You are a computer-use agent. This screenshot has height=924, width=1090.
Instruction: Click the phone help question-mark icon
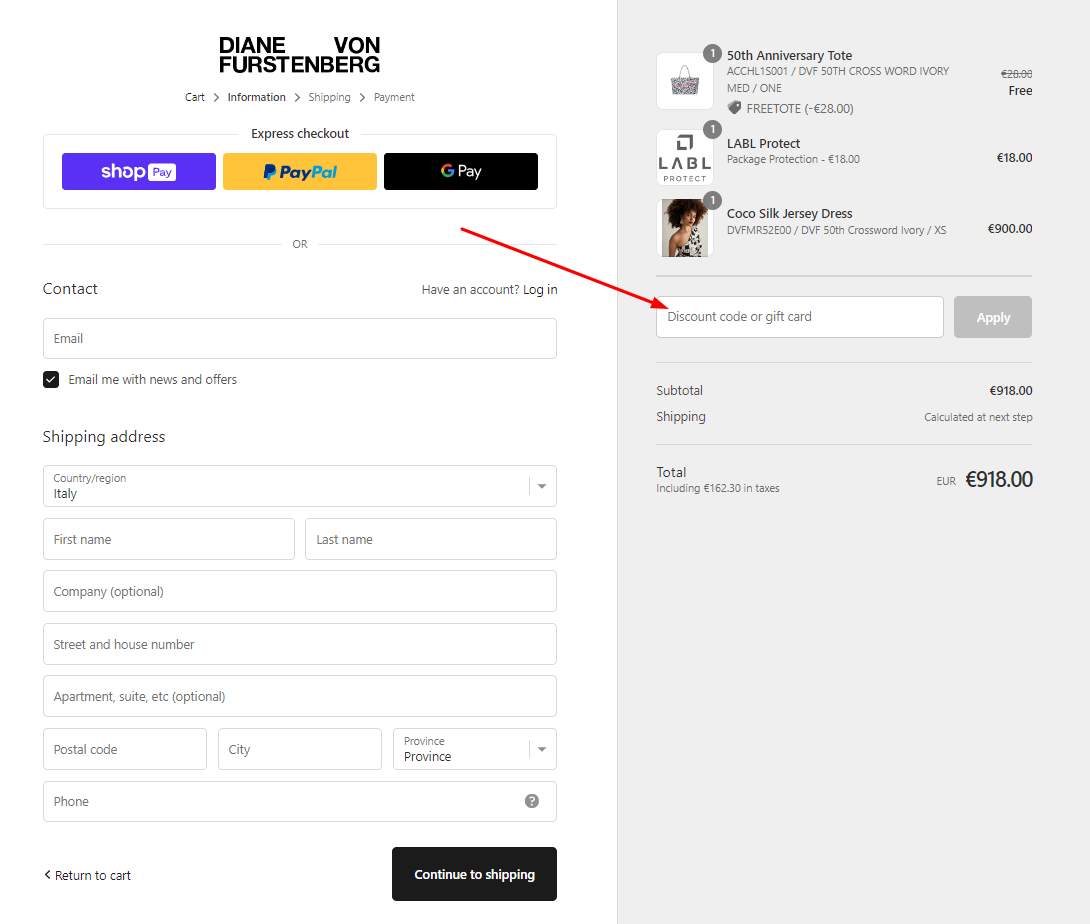[532, 802]
